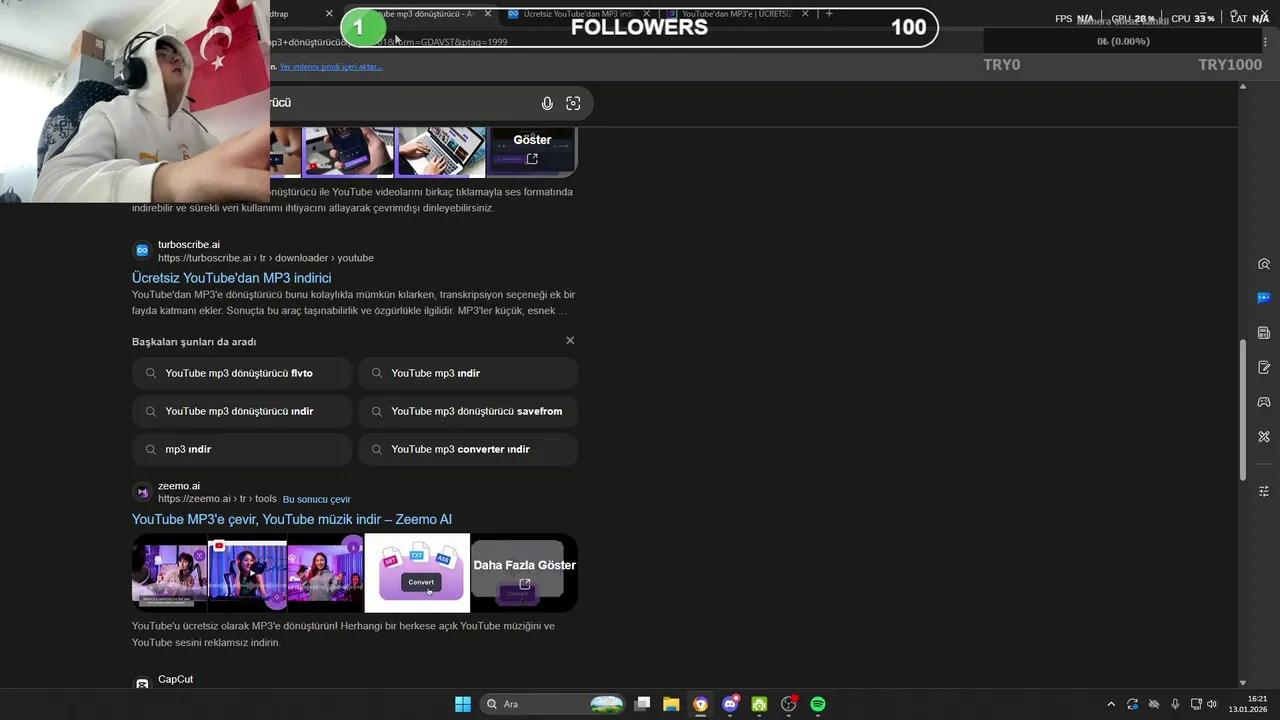Search 'YouTube mp3 converter ındir' suggestion
Screen dimensions: 1280x720
(468, 449)
